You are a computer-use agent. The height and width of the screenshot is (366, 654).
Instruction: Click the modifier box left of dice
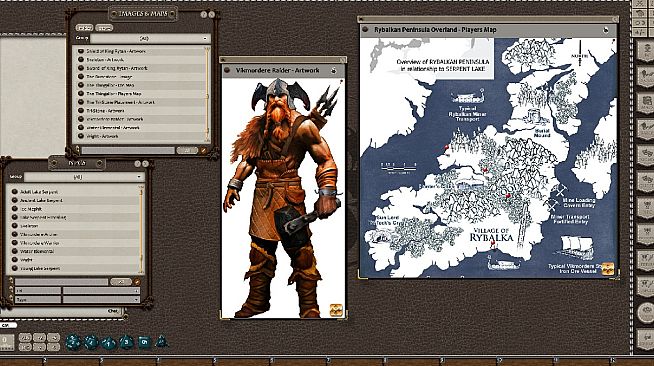point(7,342)
